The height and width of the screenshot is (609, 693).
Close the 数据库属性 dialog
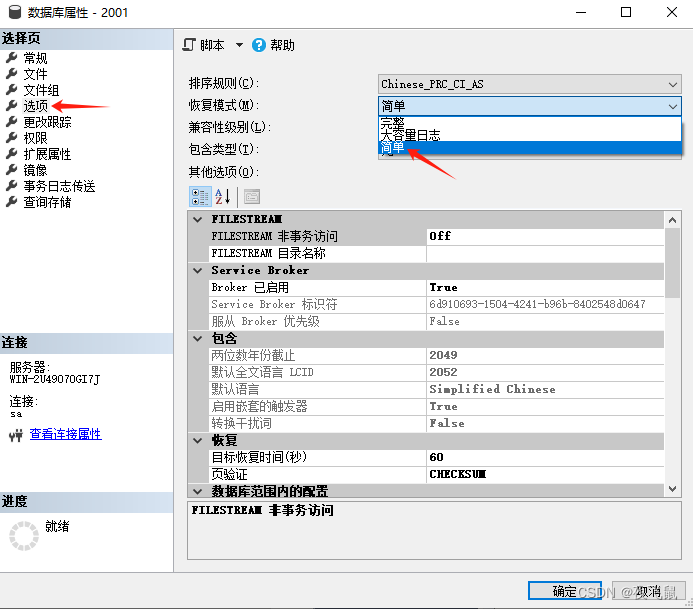(672, 12)
